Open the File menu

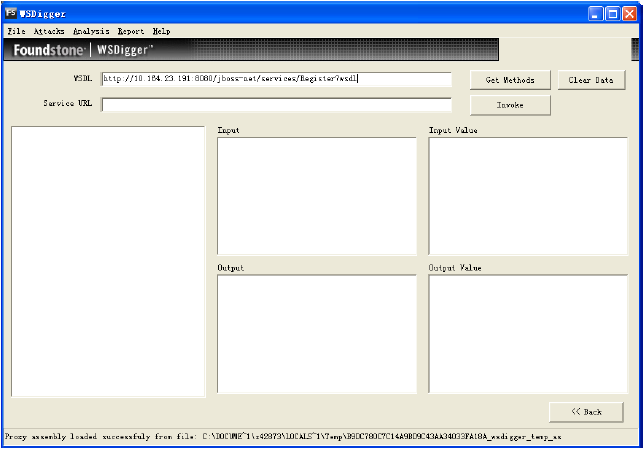(16, 31)
